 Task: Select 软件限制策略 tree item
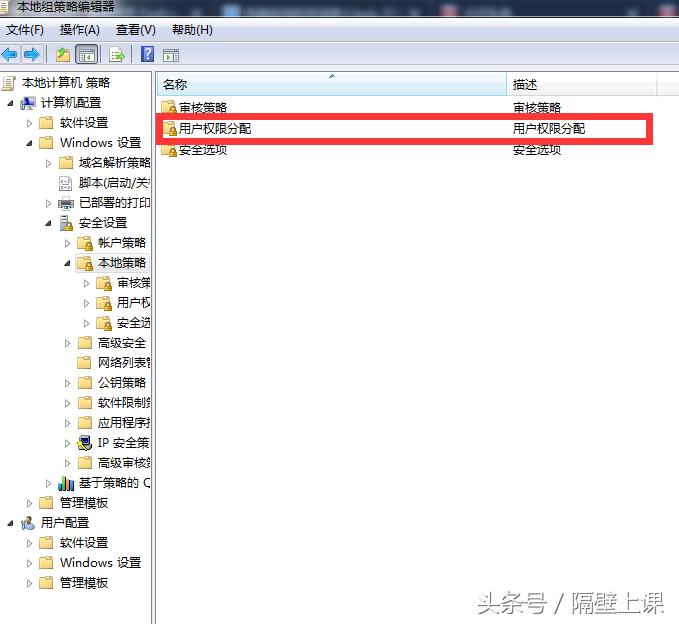click(124, 403)
